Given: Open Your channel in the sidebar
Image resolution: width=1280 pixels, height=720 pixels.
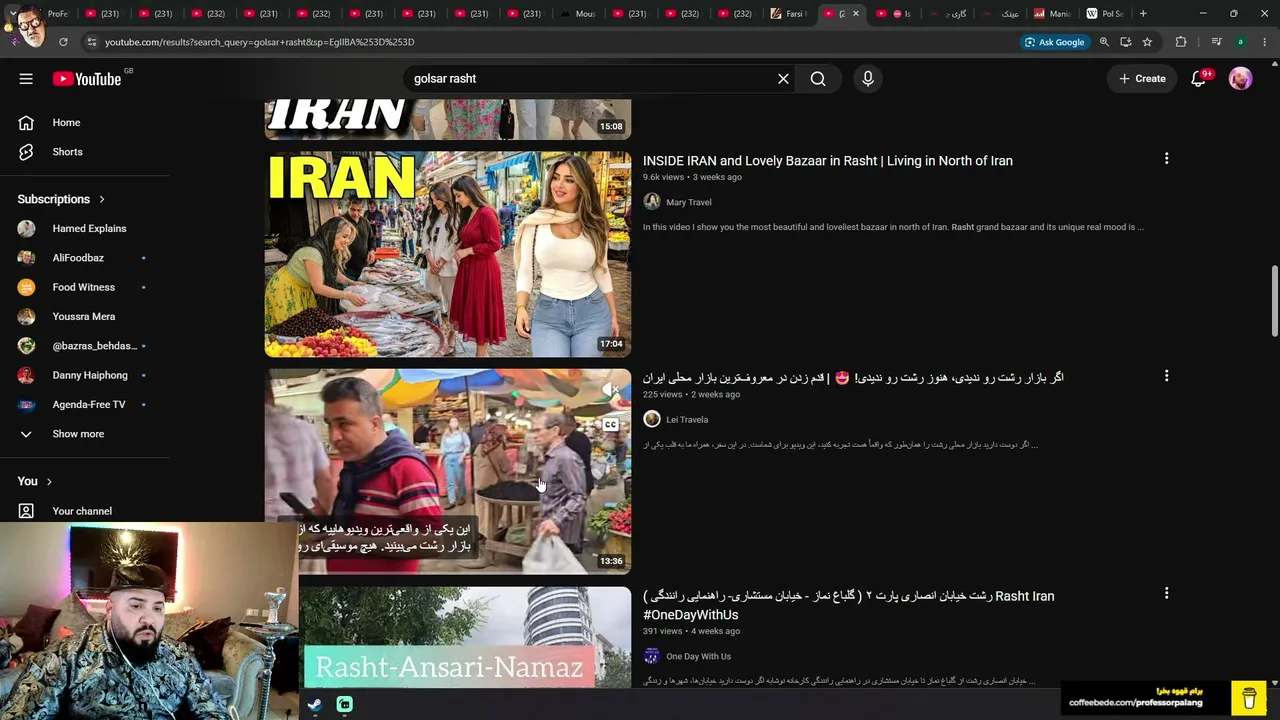Looking at the screenshot, I should point(84,511).
